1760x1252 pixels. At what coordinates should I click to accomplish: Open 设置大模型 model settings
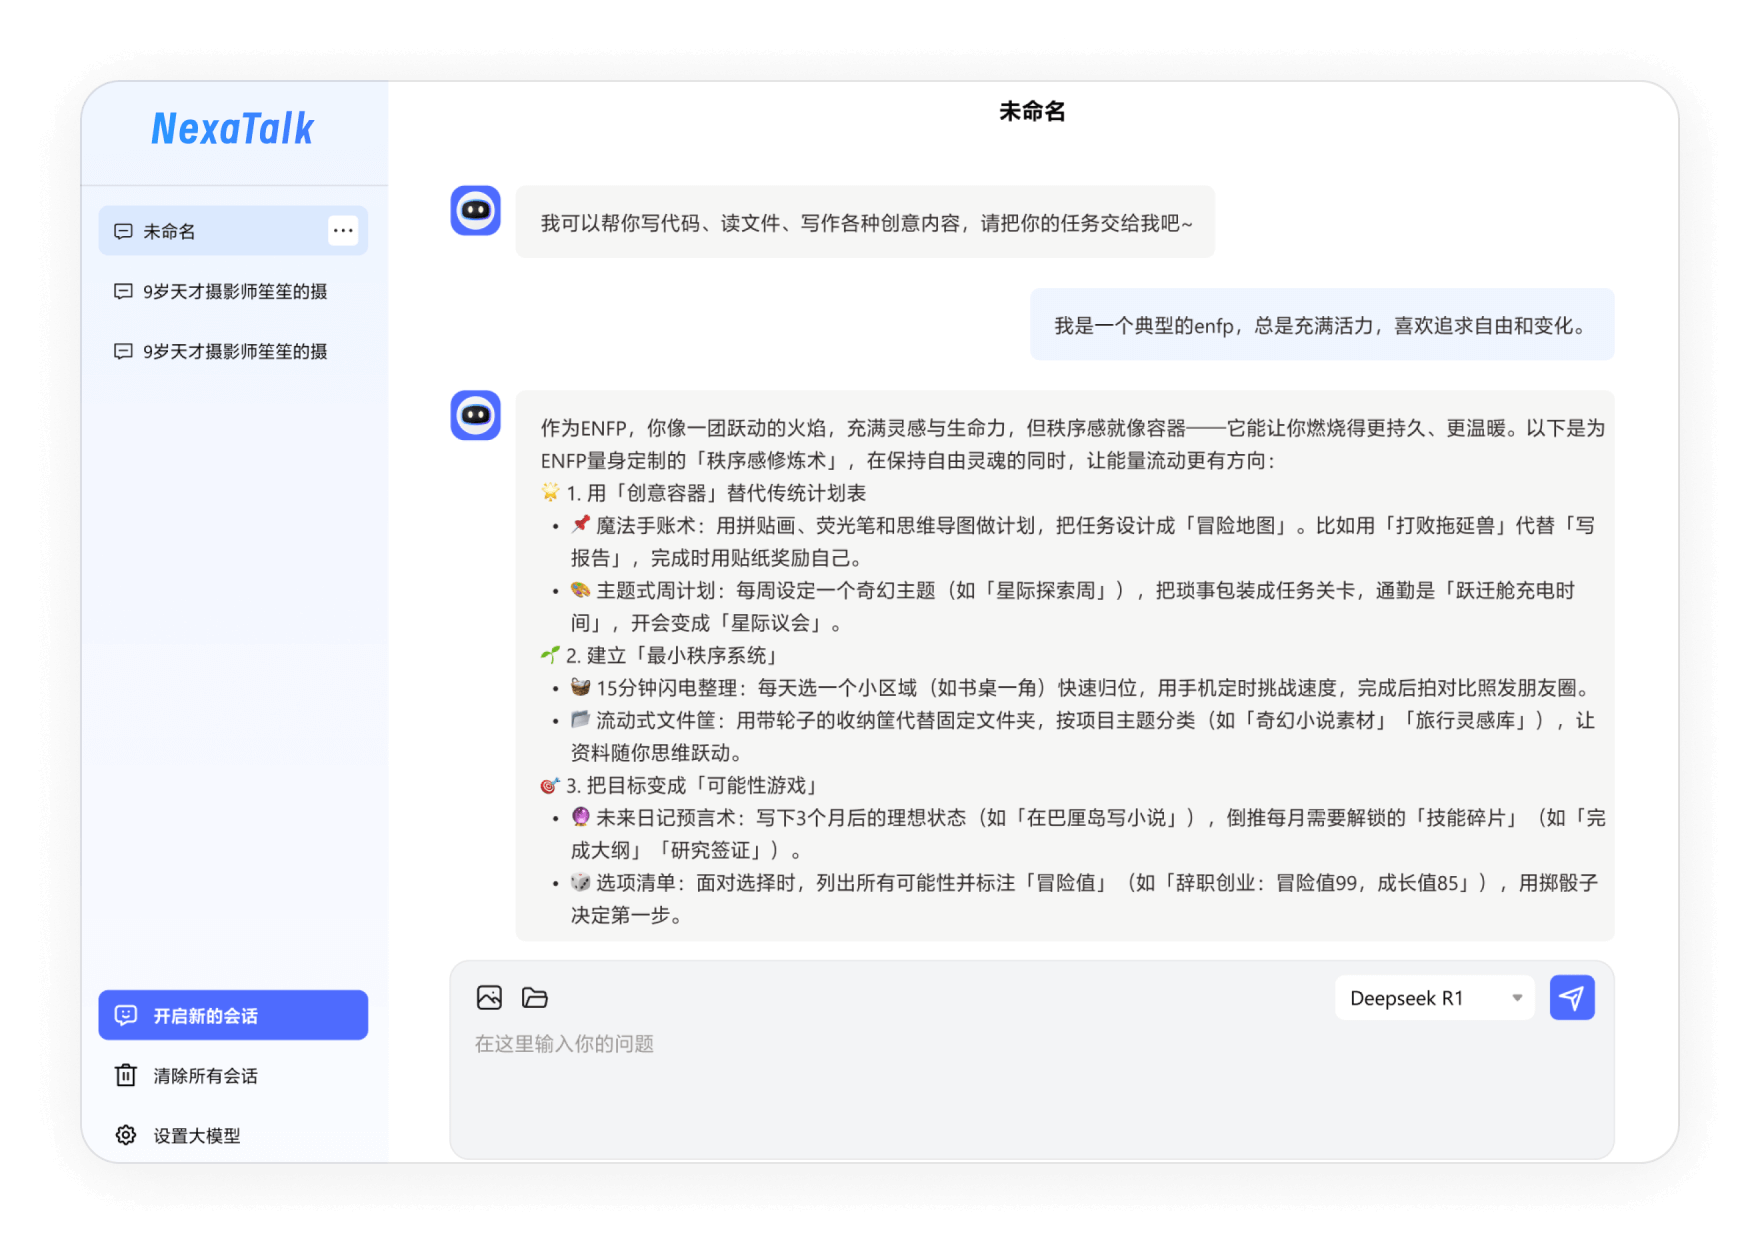196,1136
